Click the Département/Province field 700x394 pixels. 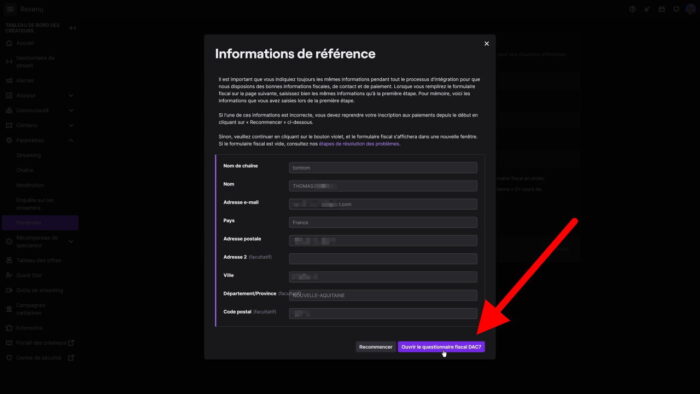coord(383,295)
